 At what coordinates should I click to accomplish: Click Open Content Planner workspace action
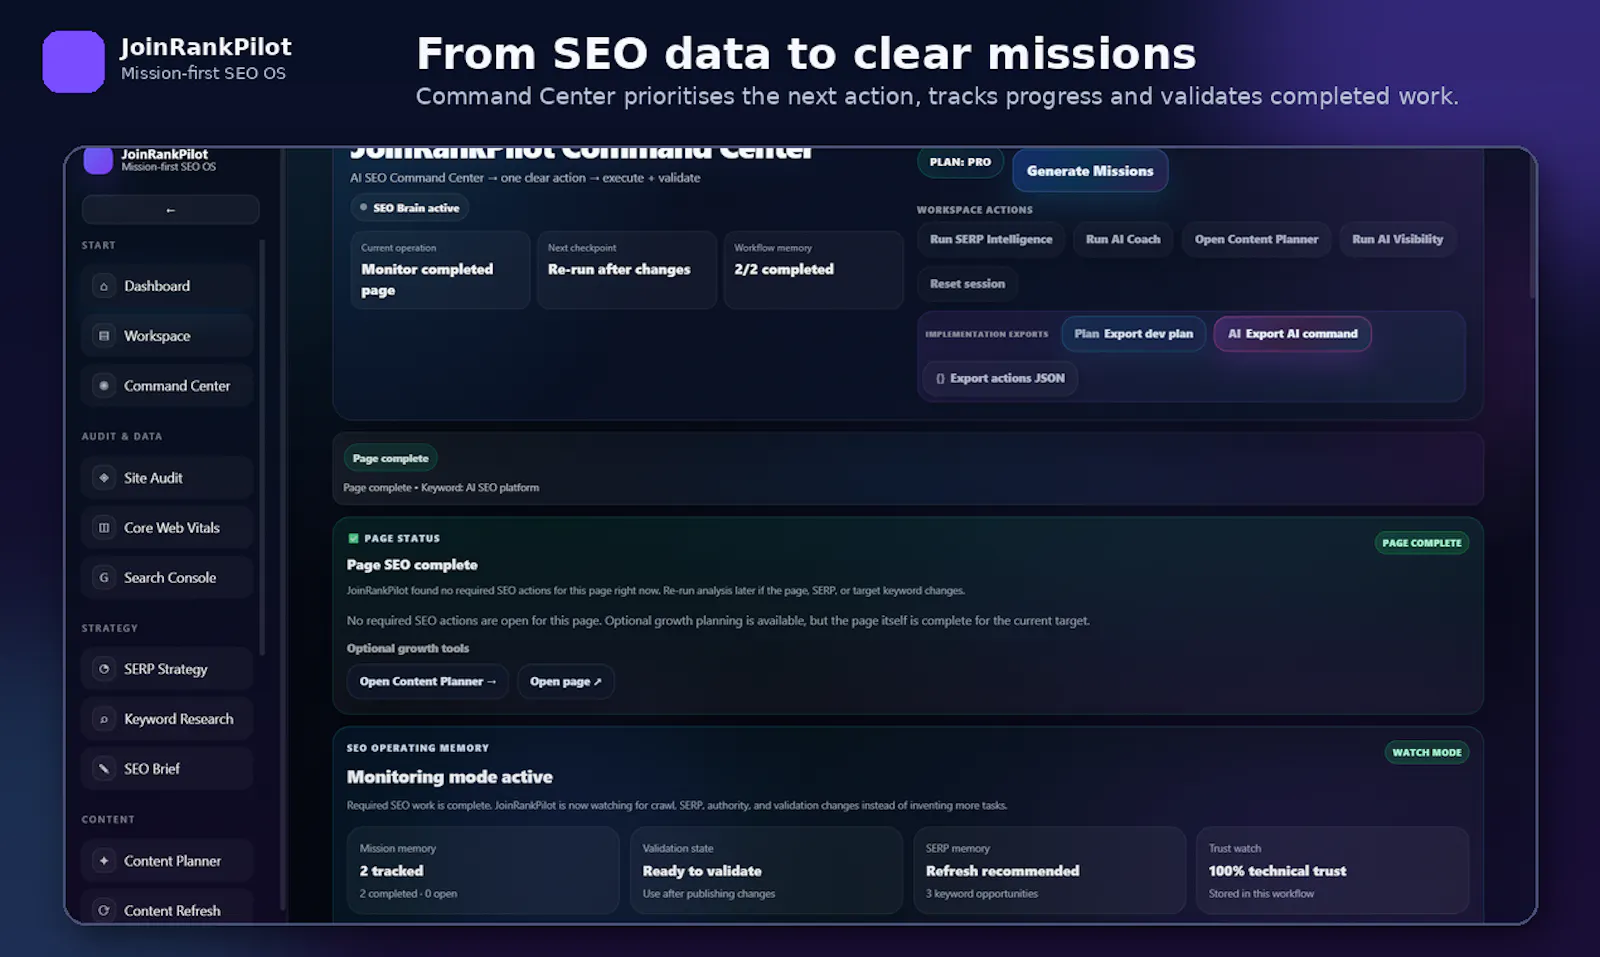(x=1256, y=240)
